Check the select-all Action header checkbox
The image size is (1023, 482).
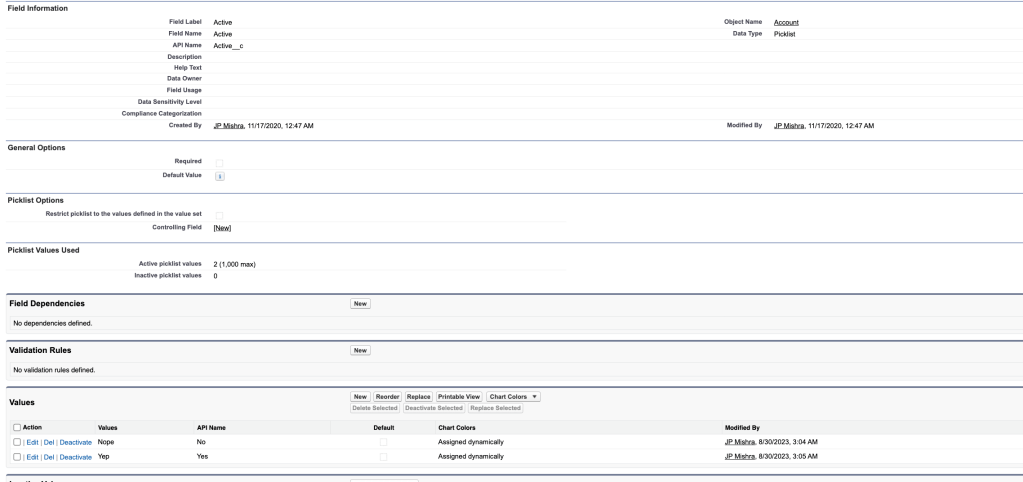click(x=14, y=428)
